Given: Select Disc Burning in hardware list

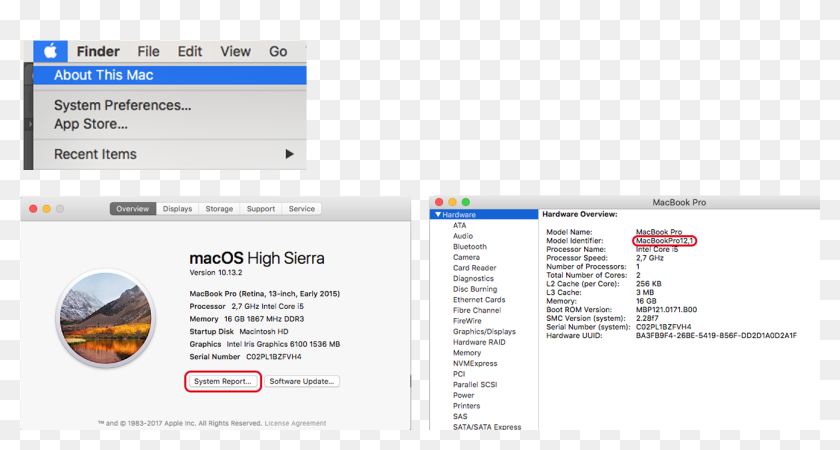Looking at the screenshot, I should pyautogui.click(x=475, y=289).
